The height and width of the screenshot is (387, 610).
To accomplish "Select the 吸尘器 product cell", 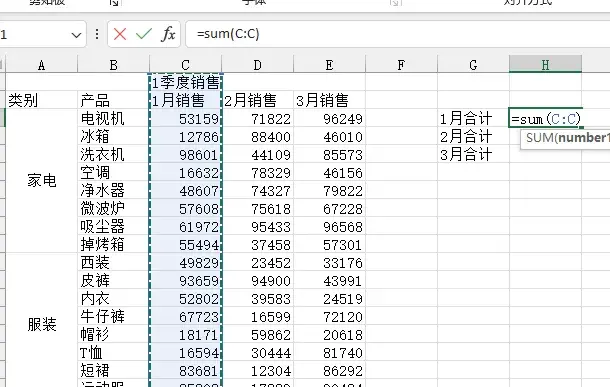I will [x=113, y=226].
